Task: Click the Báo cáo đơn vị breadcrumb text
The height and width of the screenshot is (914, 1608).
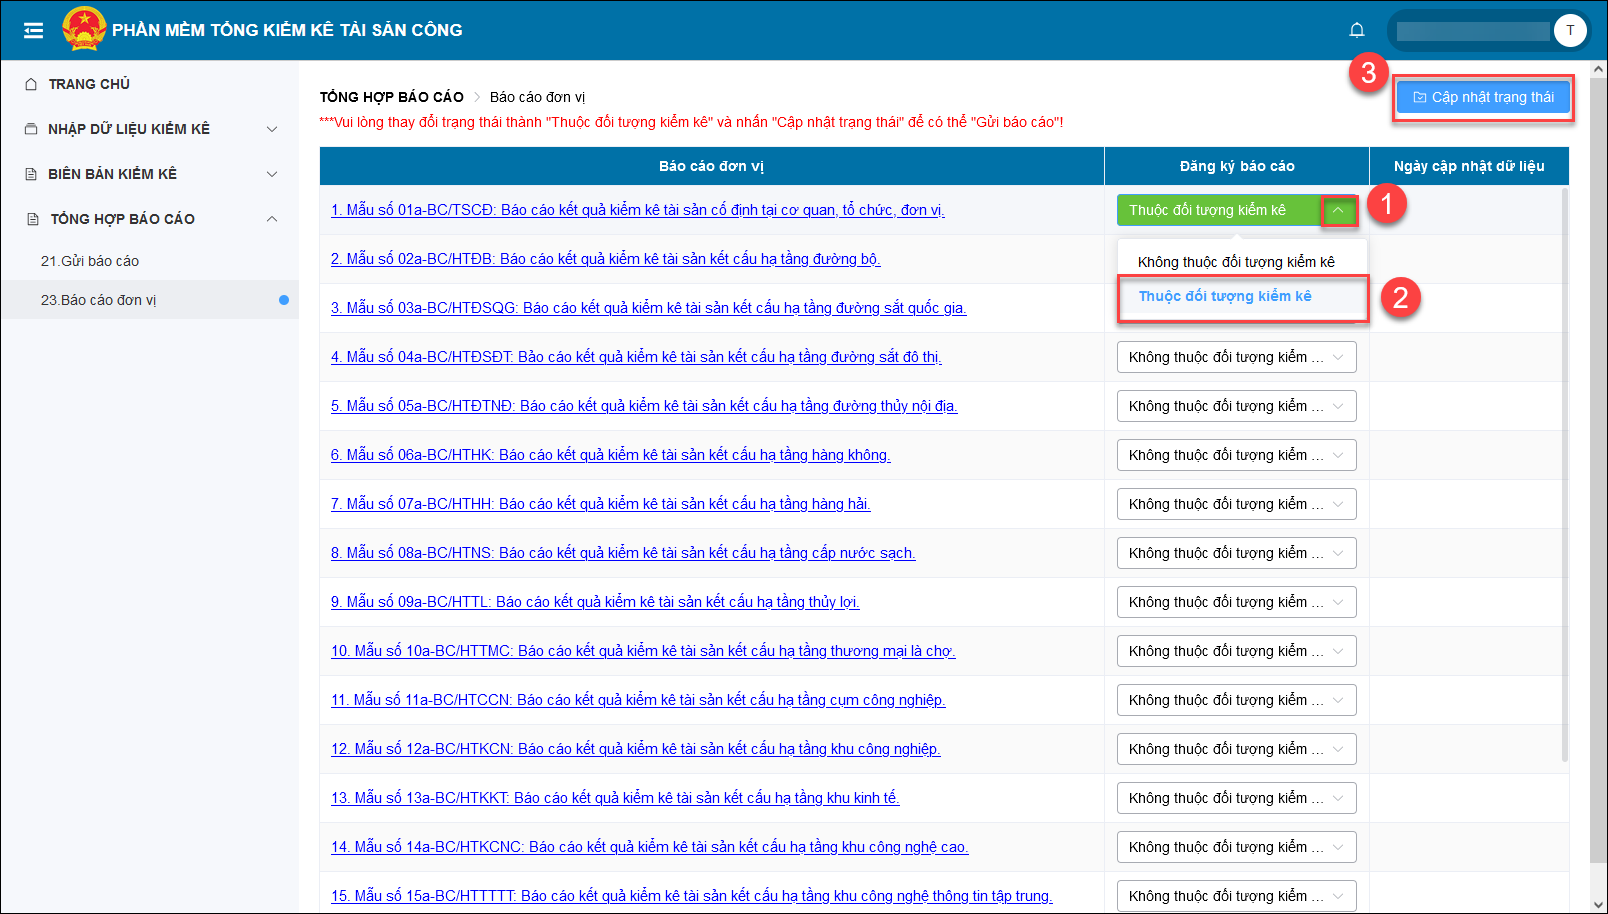Action: (x=537, y=97)
